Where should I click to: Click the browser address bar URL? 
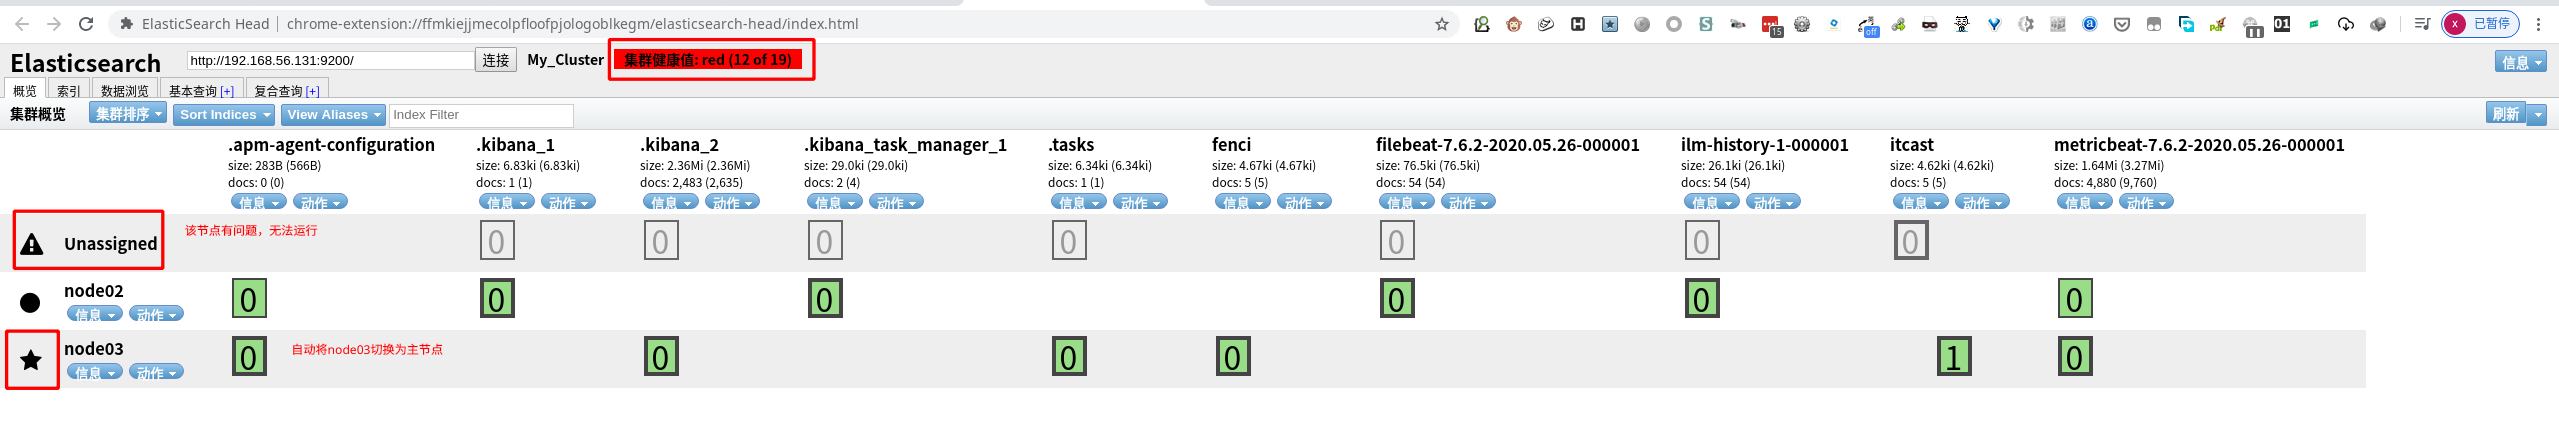click(572, 24)
